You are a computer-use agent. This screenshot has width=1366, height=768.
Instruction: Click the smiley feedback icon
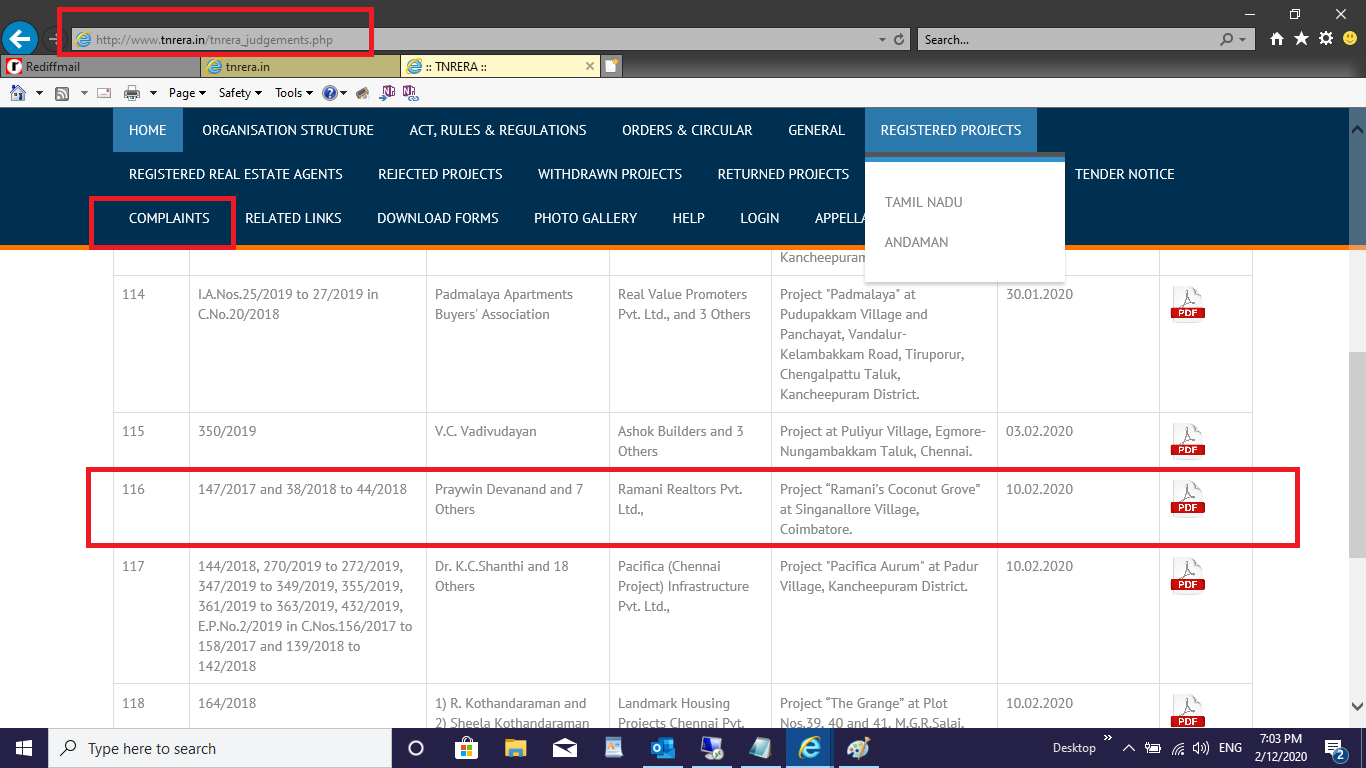1350,39
